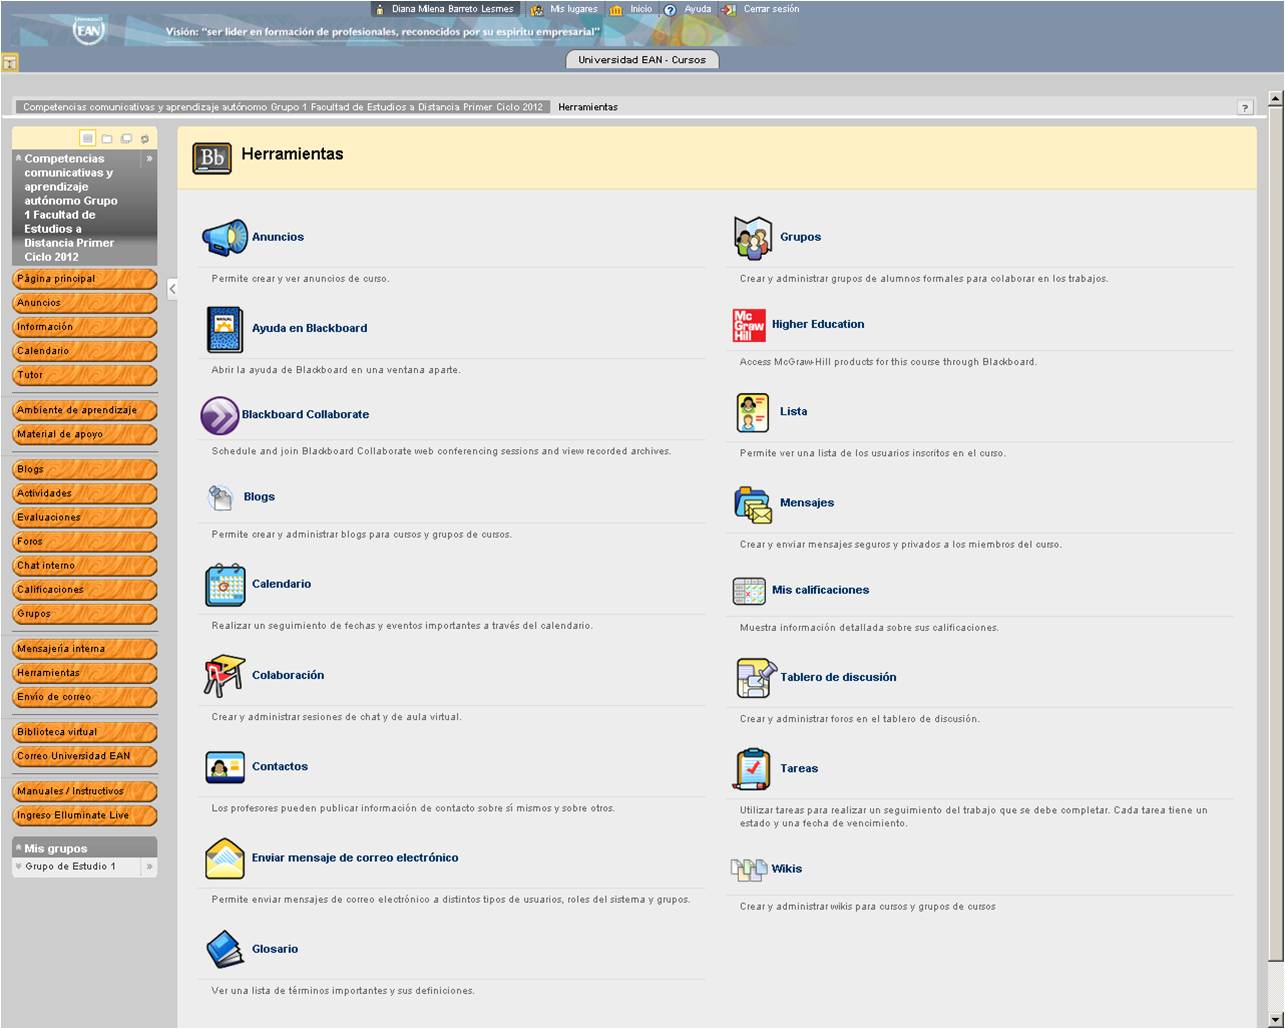Screen dimensions: 1285x1029
Task: Open the Mensajes folder-envelope icon
Action: [753, 504]
